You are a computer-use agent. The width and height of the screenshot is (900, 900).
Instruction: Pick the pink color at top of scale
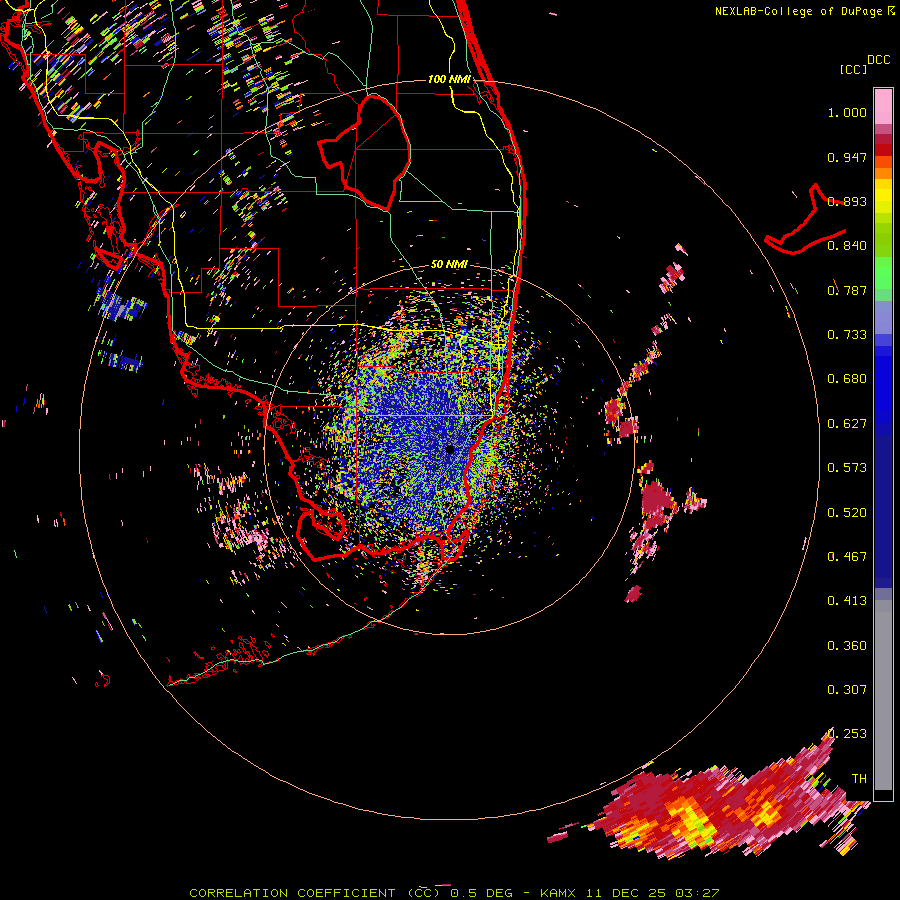click(883, 107)
